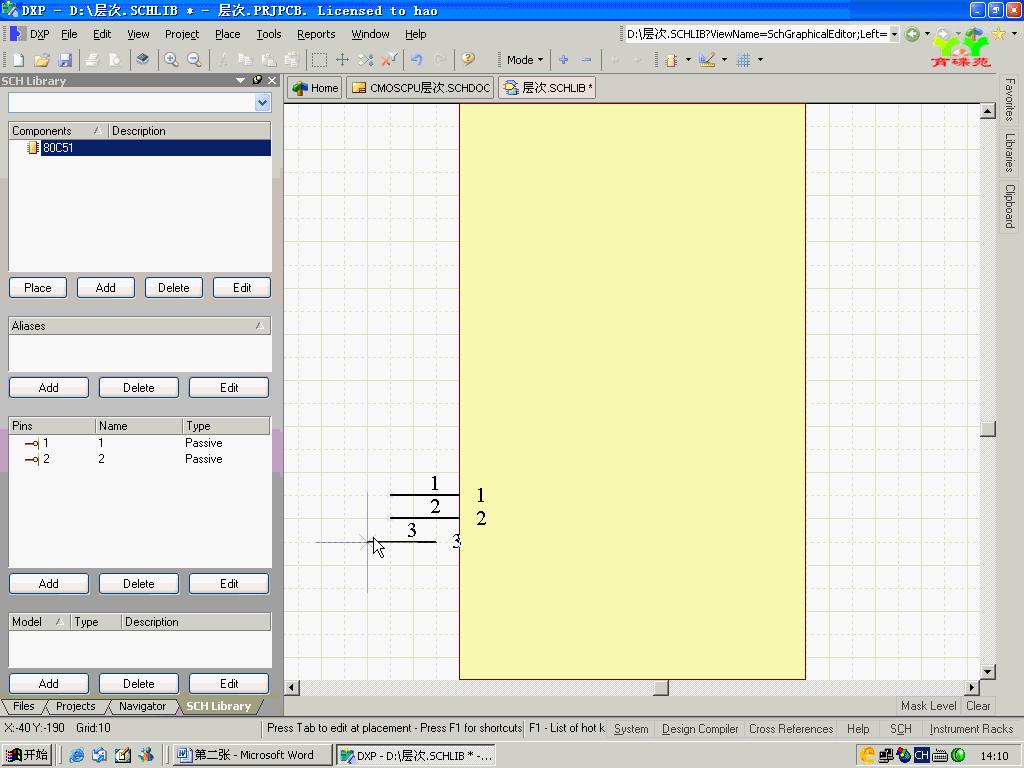Click the print icon in the toolbar
1024x768 pixels.
(x=92, y=60)
